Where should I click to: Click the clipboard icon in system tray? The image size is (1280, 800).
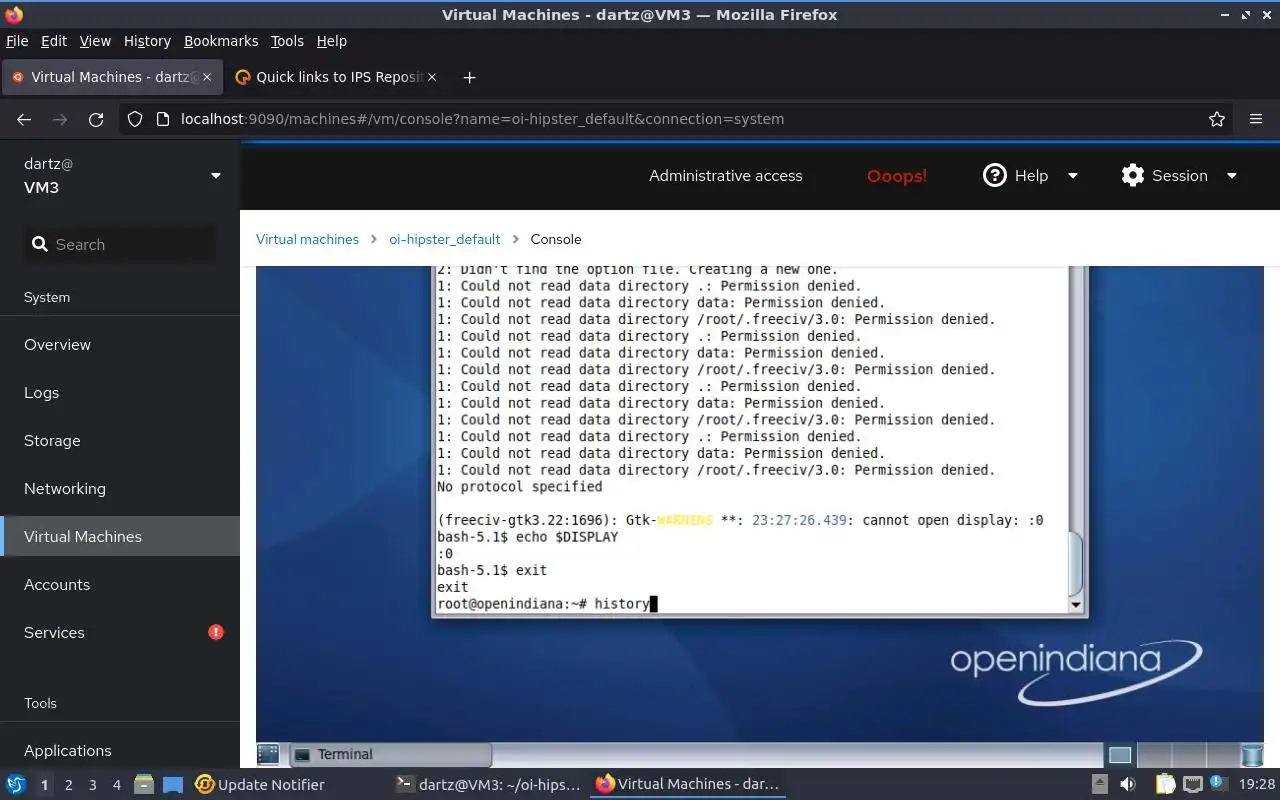click(1165, 784)
